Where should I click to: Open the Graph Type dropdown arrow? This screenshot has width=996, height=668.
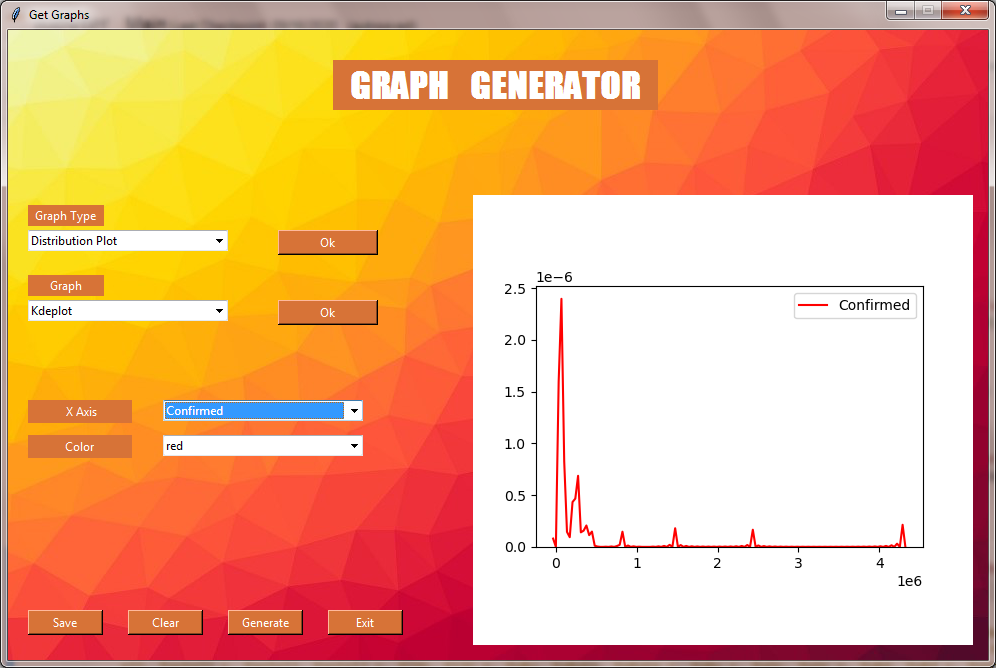219,241
